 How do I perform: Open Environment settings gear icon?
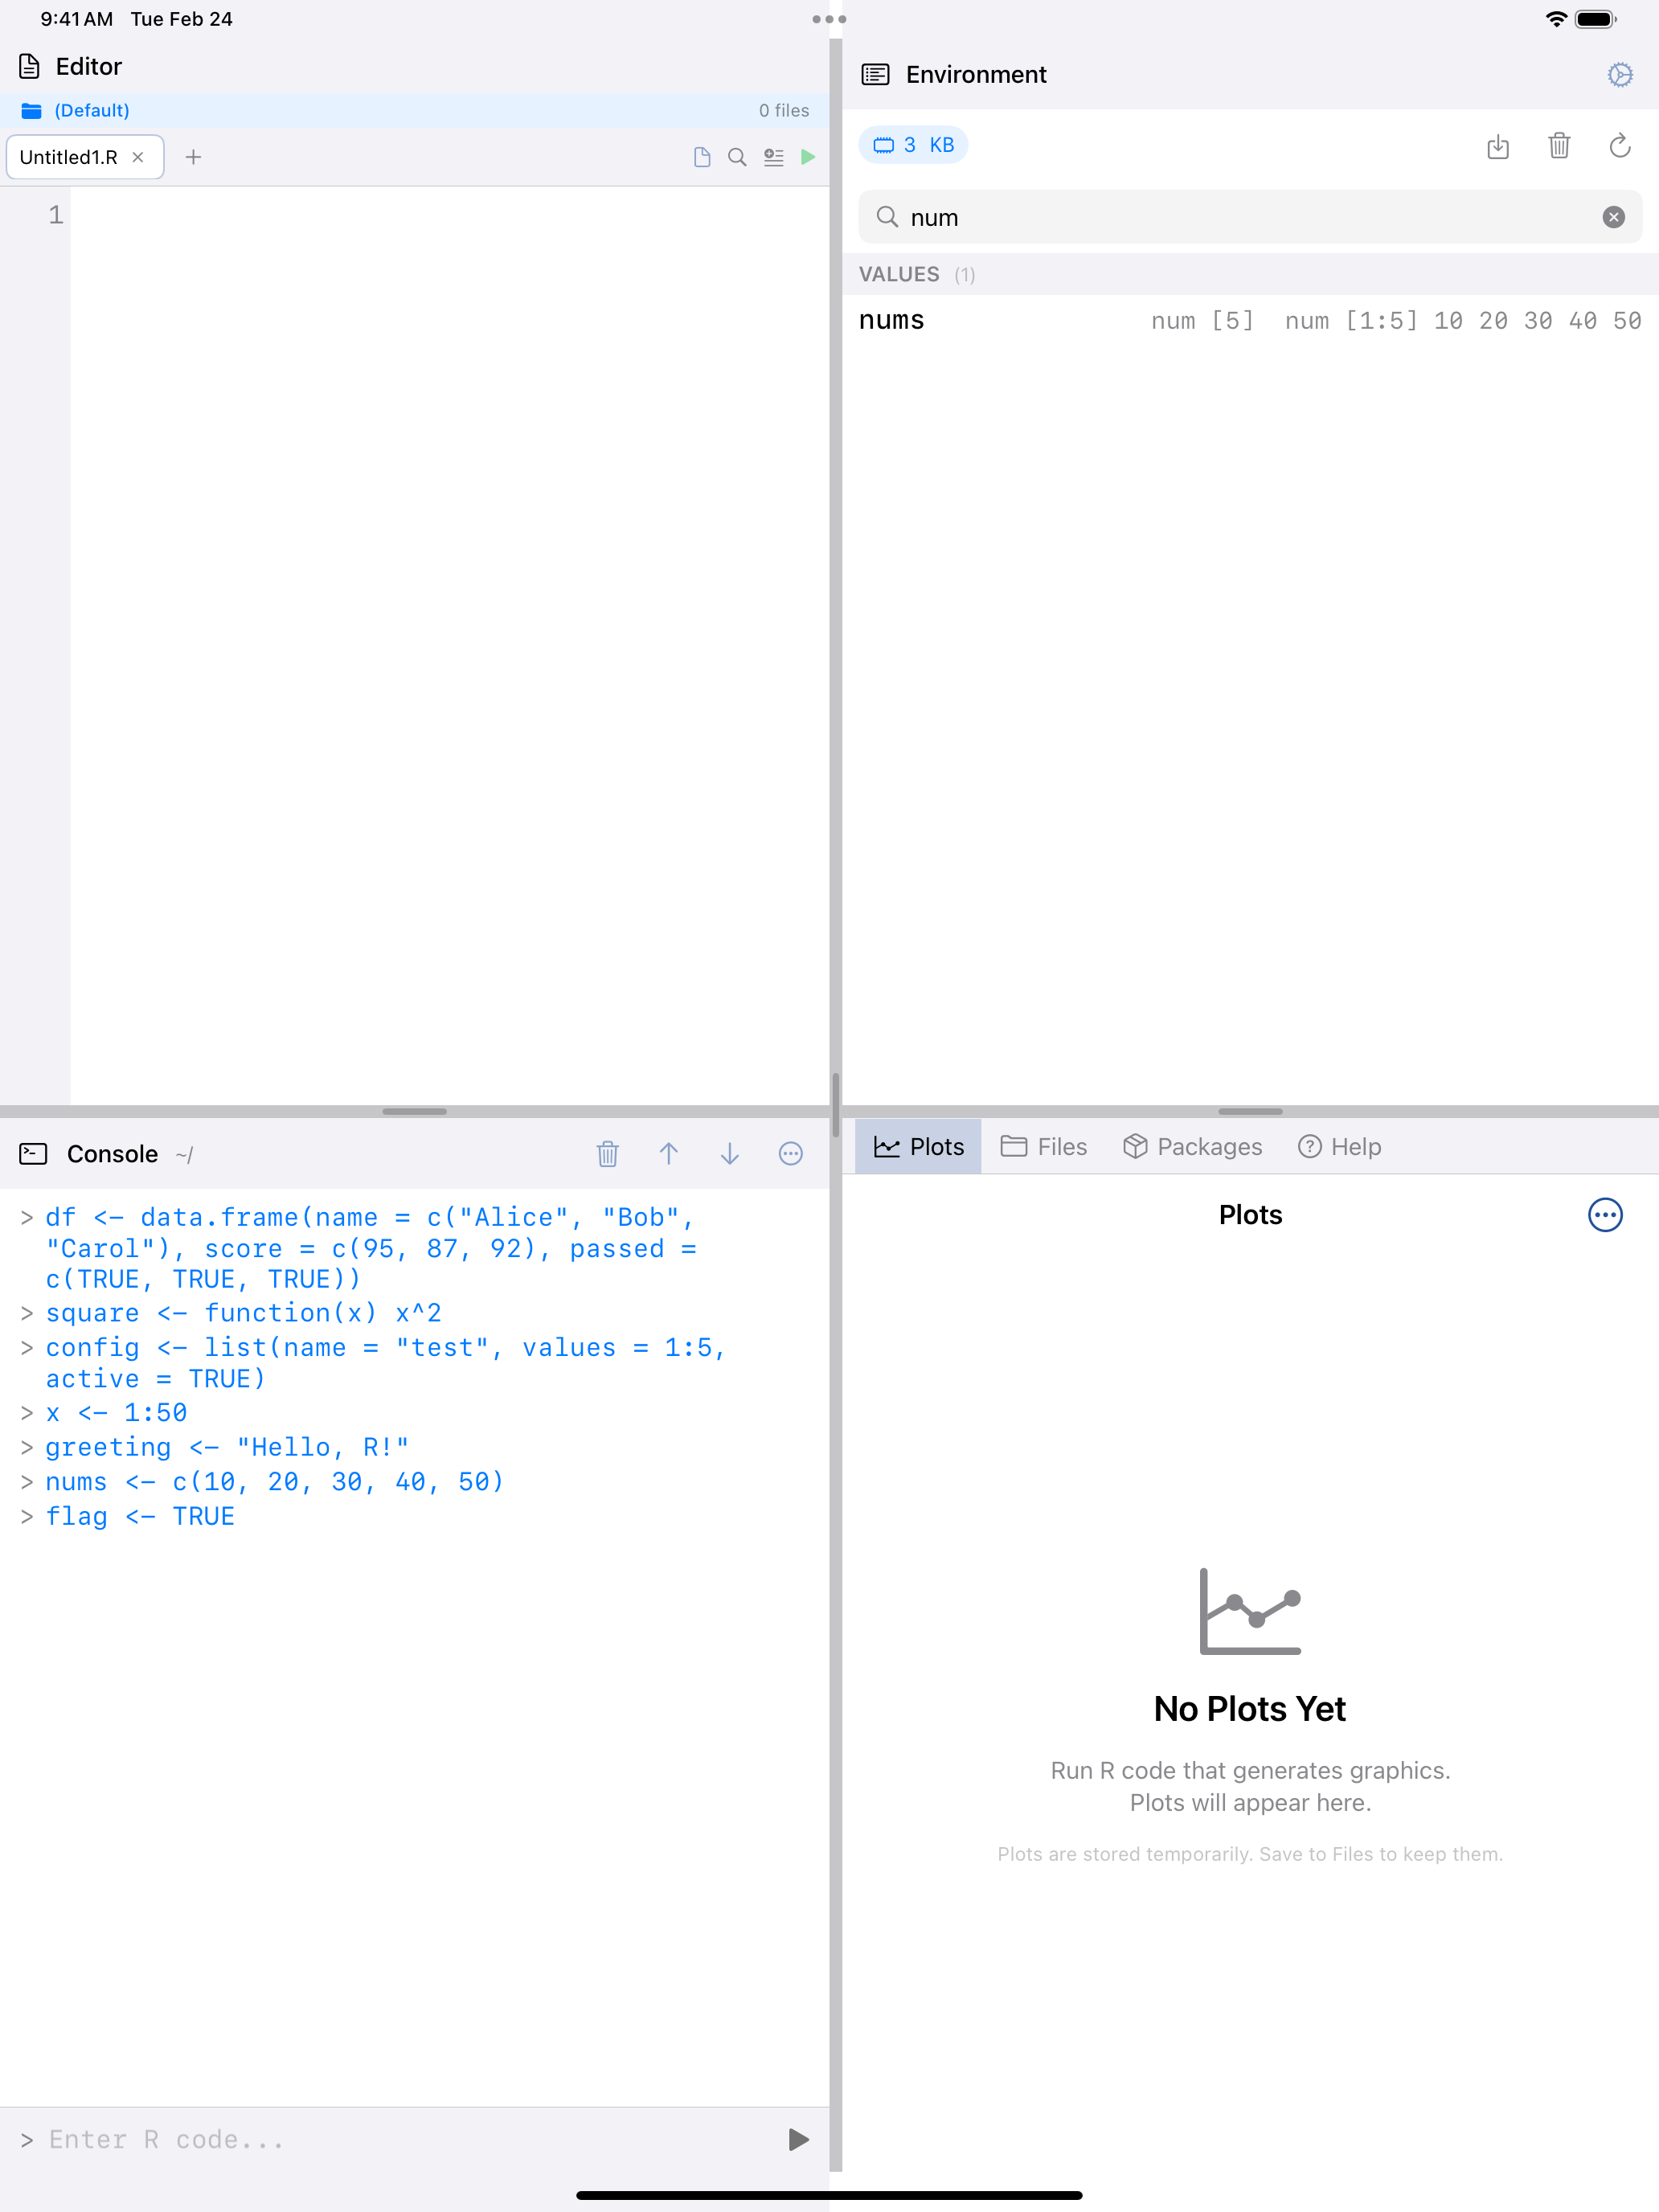click(x=1619, y=74)
